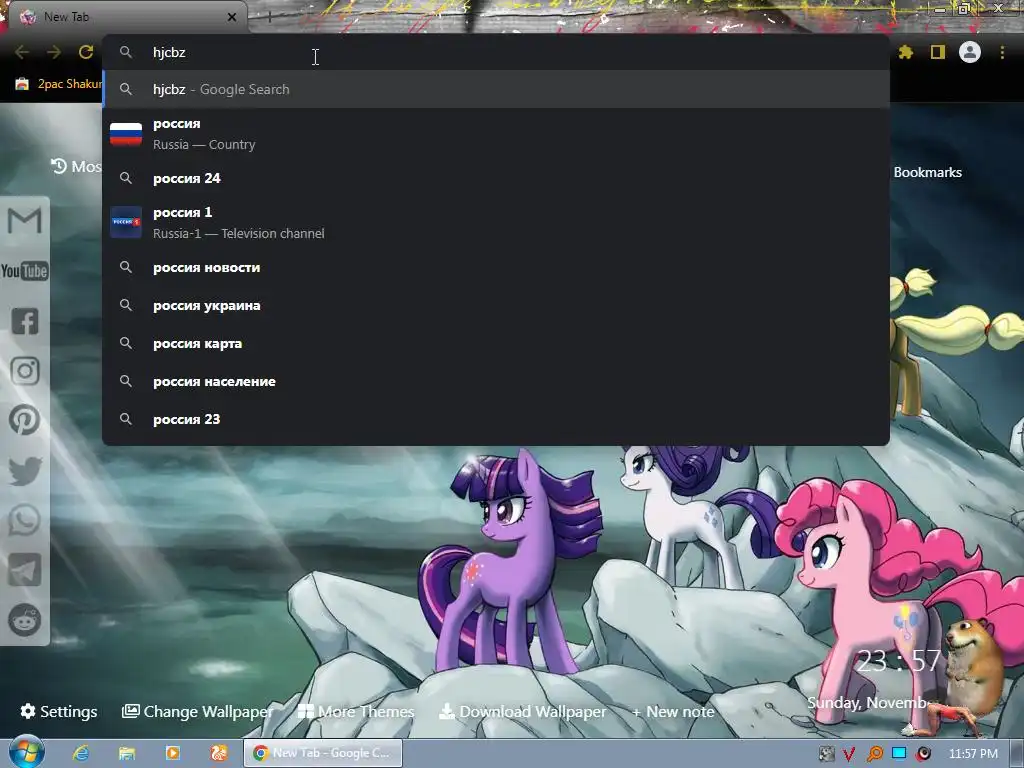Open the new tab plus button
The height and width of the screenshot is (768, 1024).
click(x=269, y=18)
